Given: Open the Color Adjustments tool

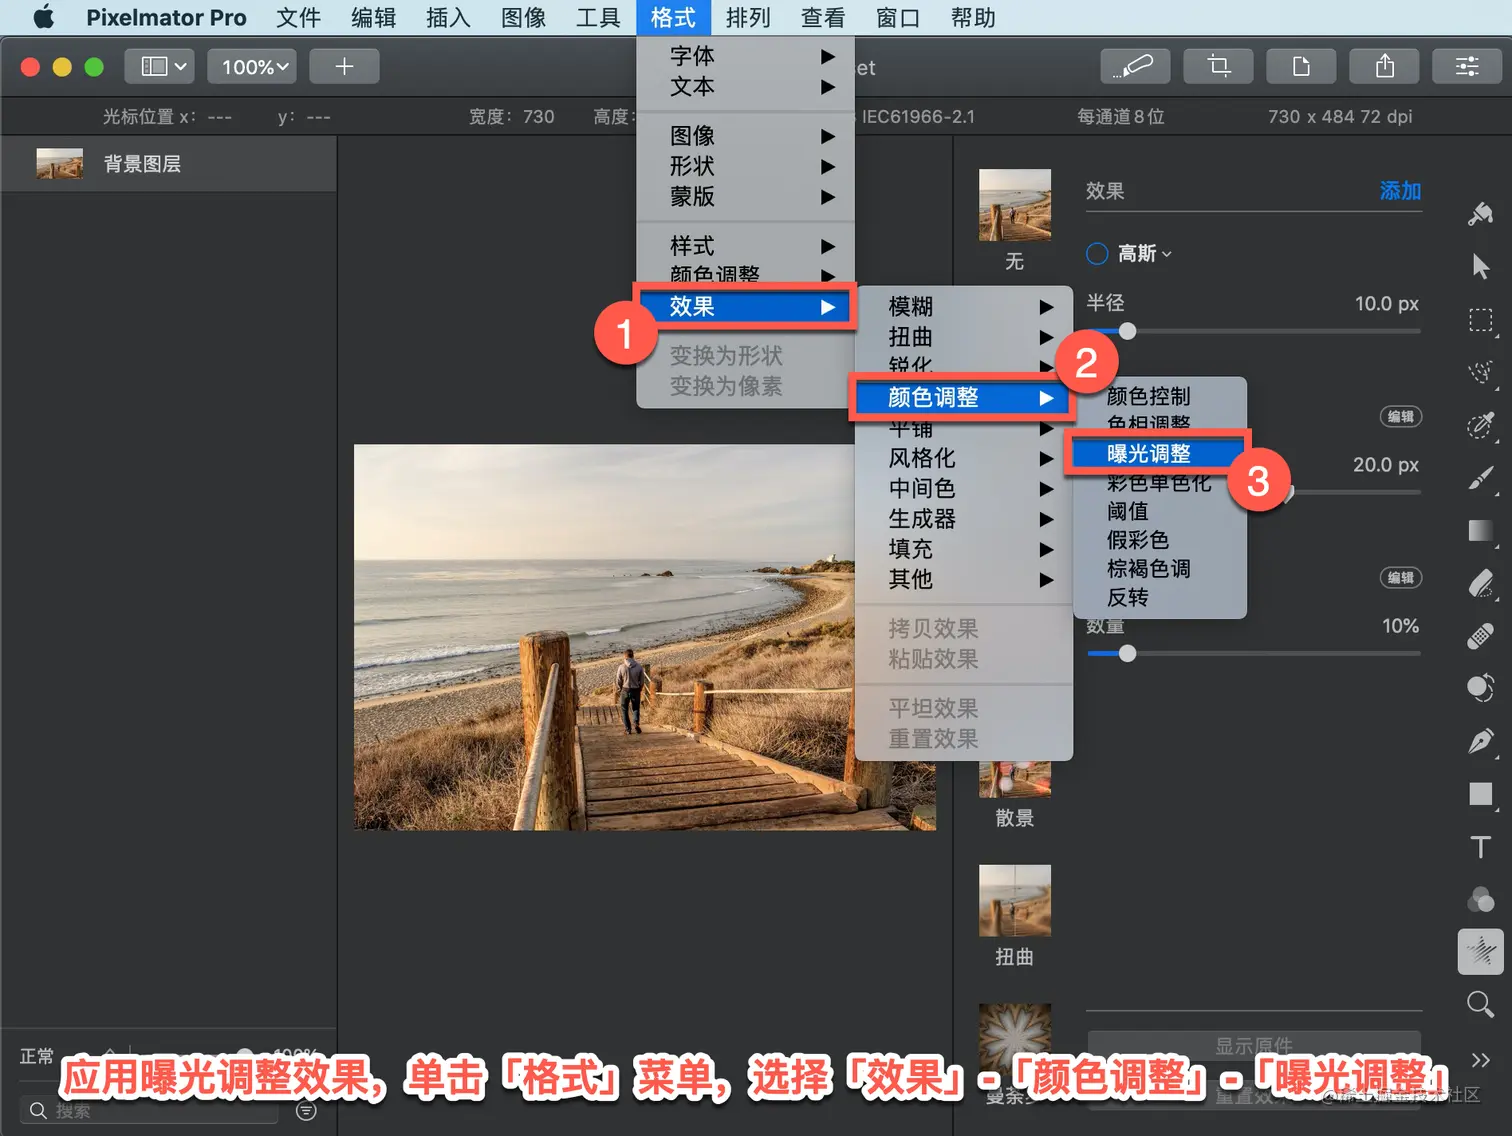Looking at the screenshot, I should coord(1481,899).
